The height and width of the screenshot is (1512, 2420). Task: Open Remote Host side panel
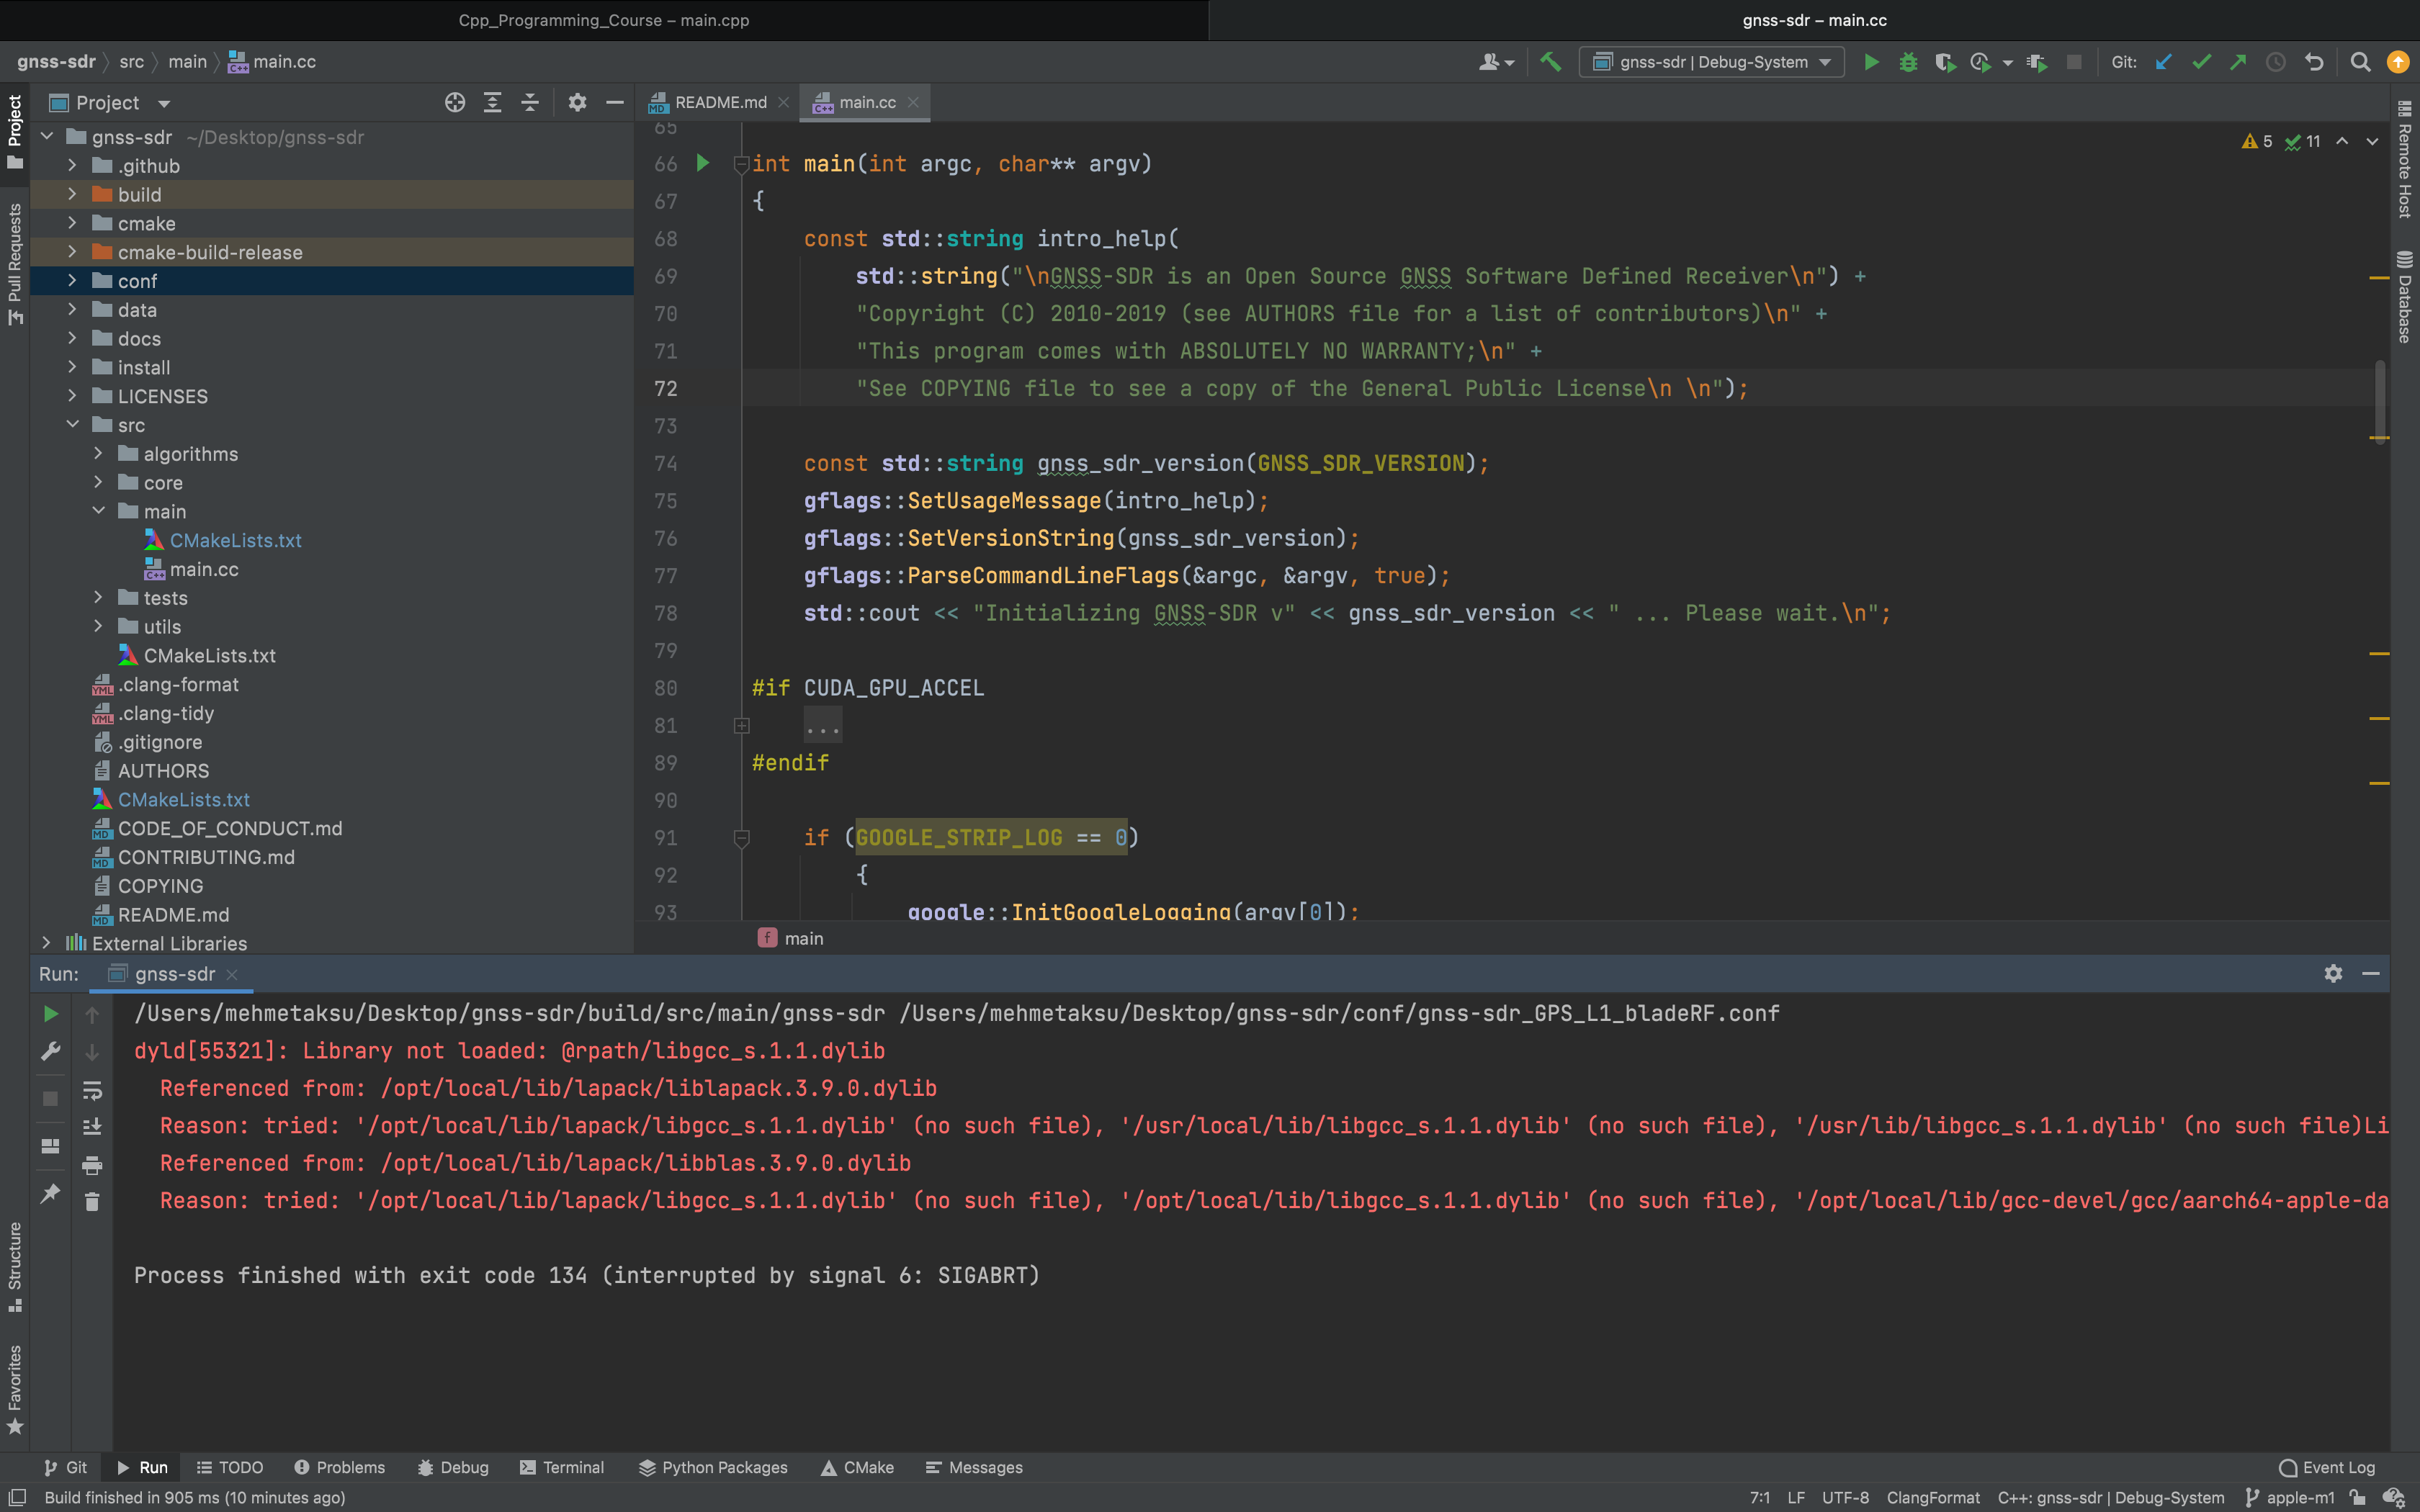tap(2405, 160)
